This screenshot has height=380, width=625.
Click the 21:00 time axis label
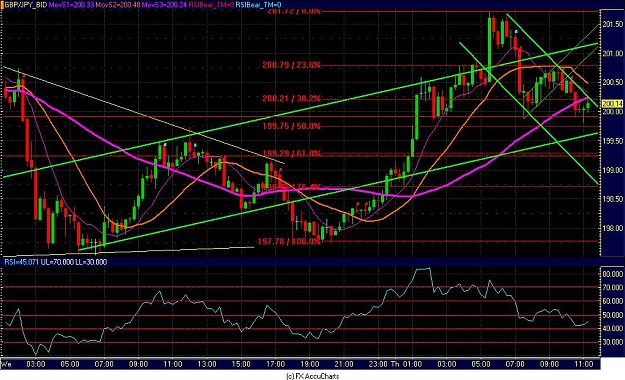pyautogui.click(x=344, y=364)
